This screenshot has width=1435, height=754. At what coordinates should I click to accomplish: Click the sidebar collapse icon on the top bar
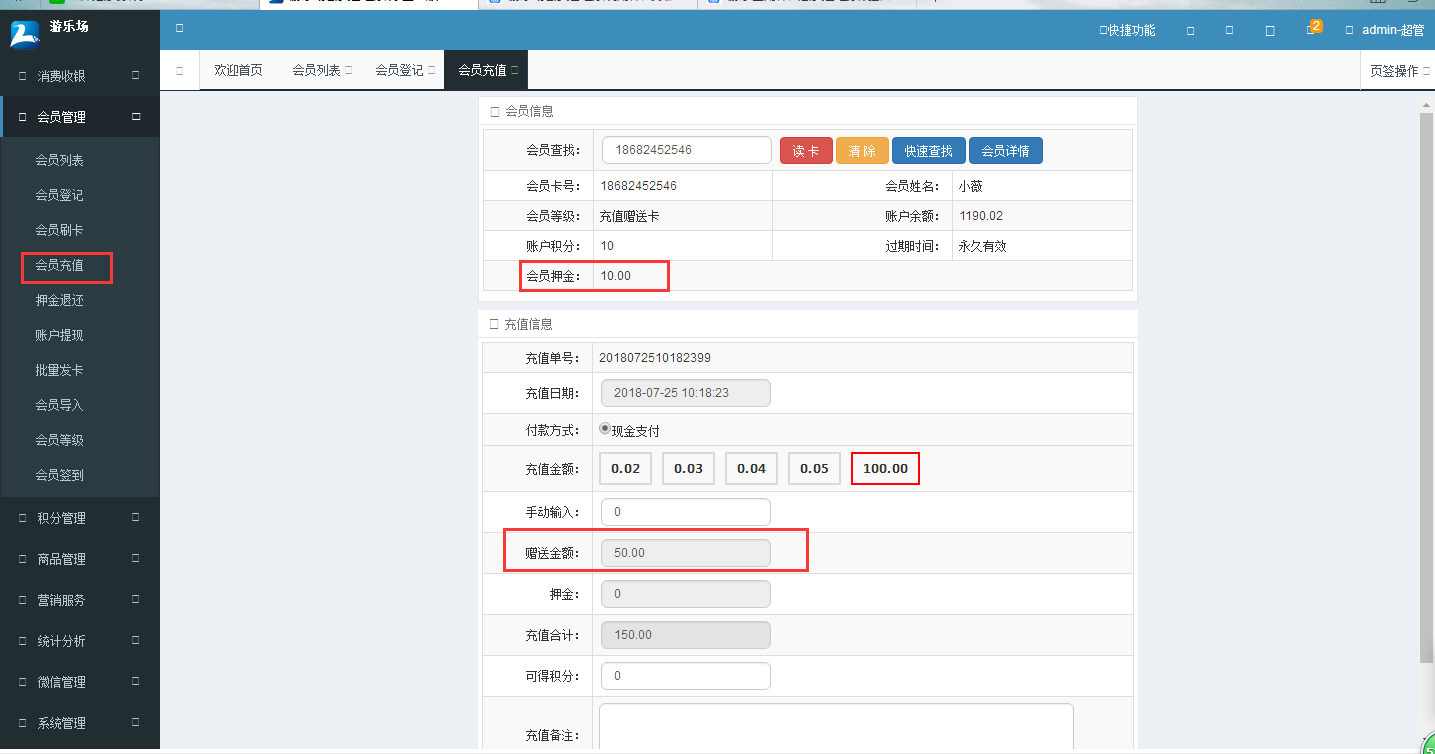(178, 29)
